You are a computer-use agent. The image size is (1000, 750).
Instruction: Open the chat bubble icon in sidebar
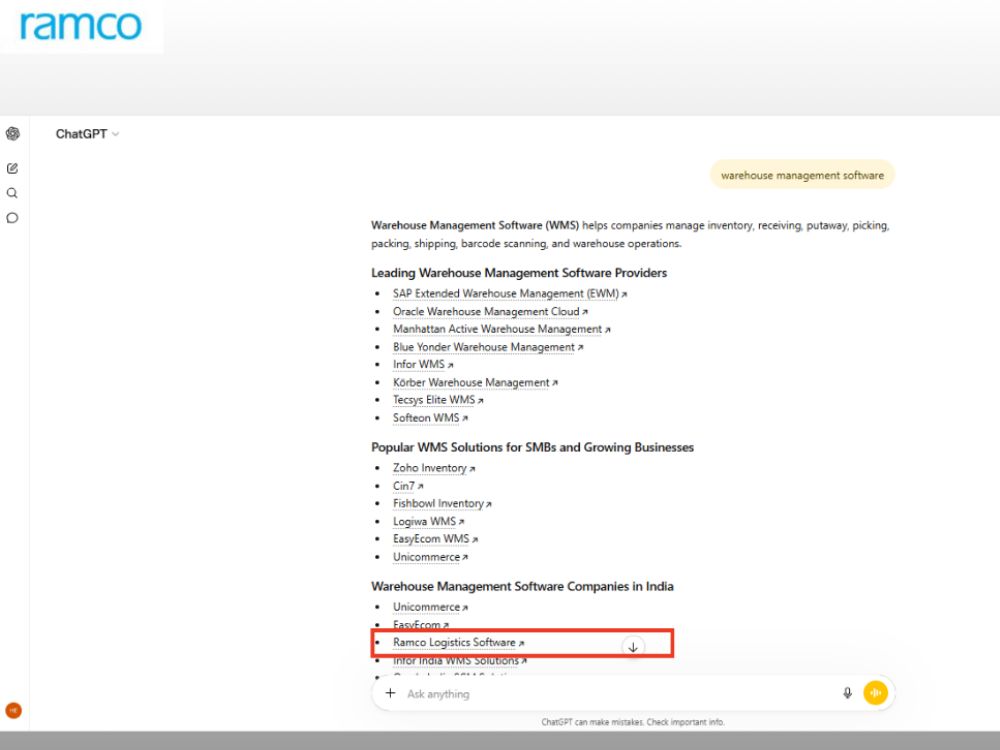[x=12, y=218]
